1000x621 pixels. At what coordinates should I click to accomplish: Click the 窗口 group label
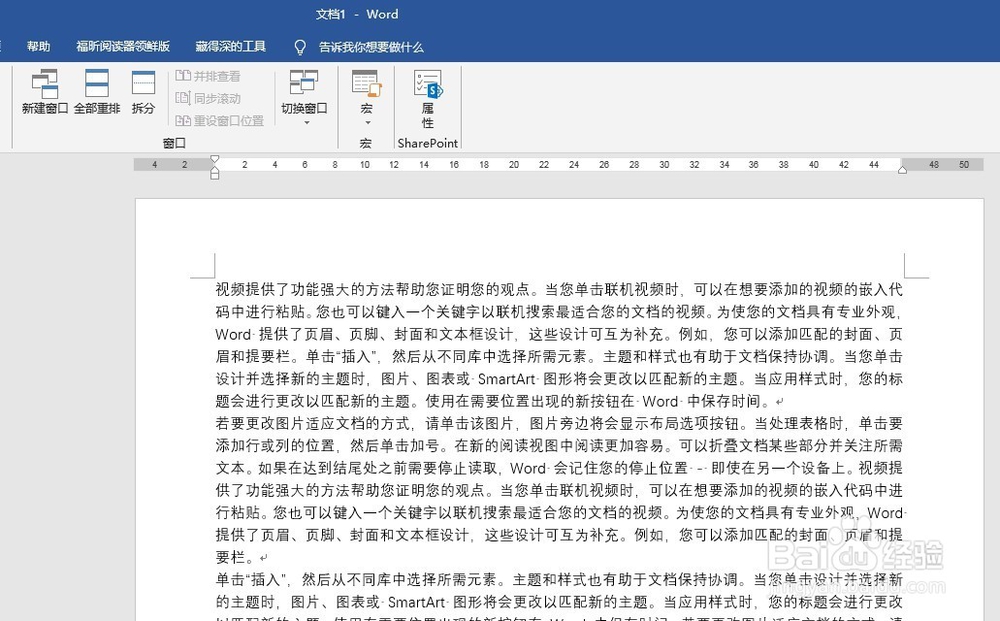pyautogui.click(x=174, y=143)
